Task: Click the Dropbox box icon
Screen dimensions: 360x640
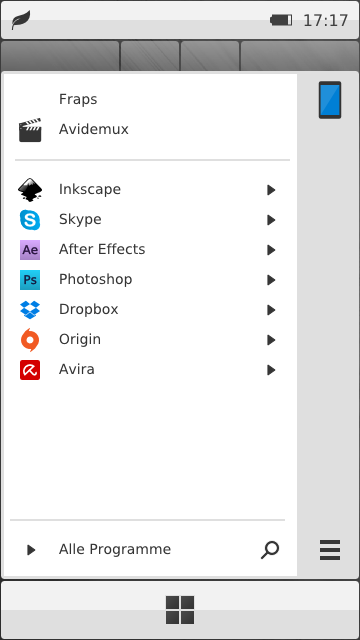Action: [30, 310]
